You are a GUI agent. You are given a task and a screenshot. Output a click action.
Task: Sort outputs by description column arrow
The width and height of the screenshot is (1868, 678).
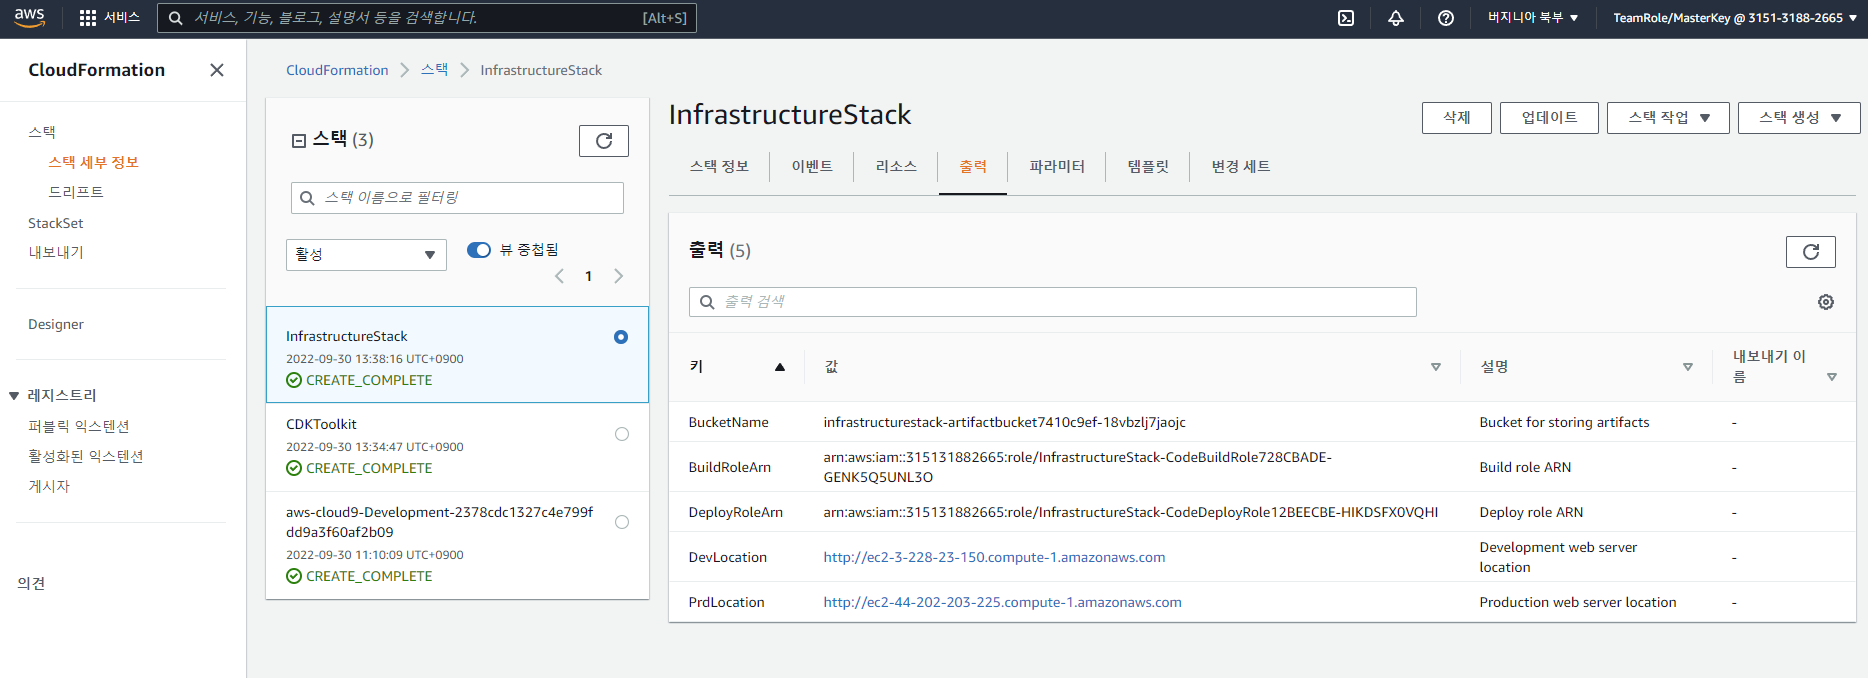(x=1688, y=367)
